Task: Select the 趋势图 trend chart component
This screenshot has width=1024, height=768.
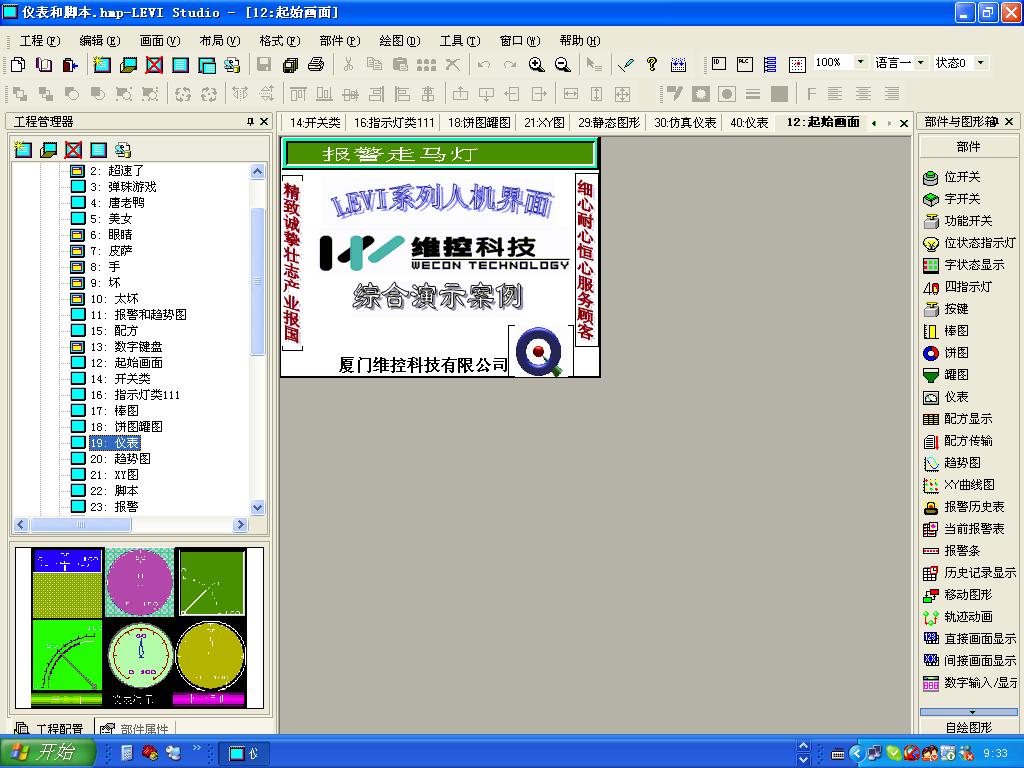Action: click(952, 463)
